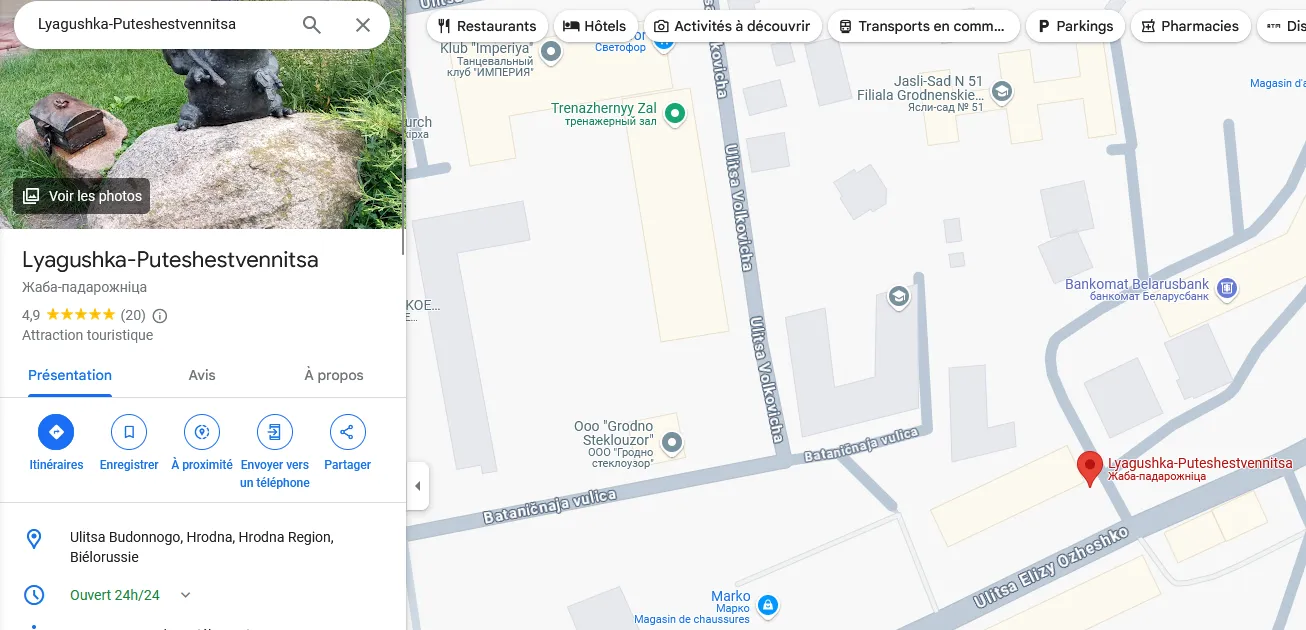1306x630 pixels.
Task: Save place with Enregistrer icon
Action: pos(129,432)
